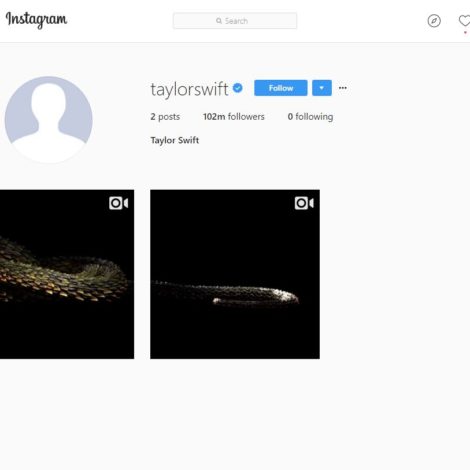Open the three-dot options menu
The height and width of the screenshot is (470, 470).
pyautogui.click(x=343, y=88)
